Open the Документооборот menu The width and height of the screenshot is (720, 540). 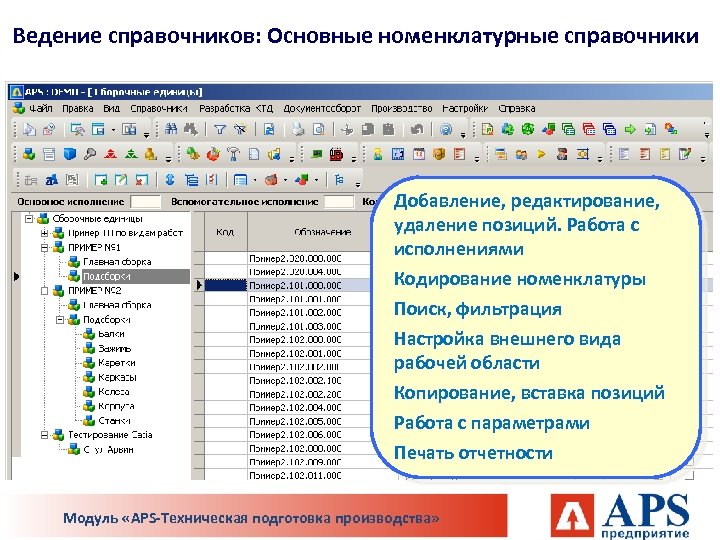(x=322, y=109)
